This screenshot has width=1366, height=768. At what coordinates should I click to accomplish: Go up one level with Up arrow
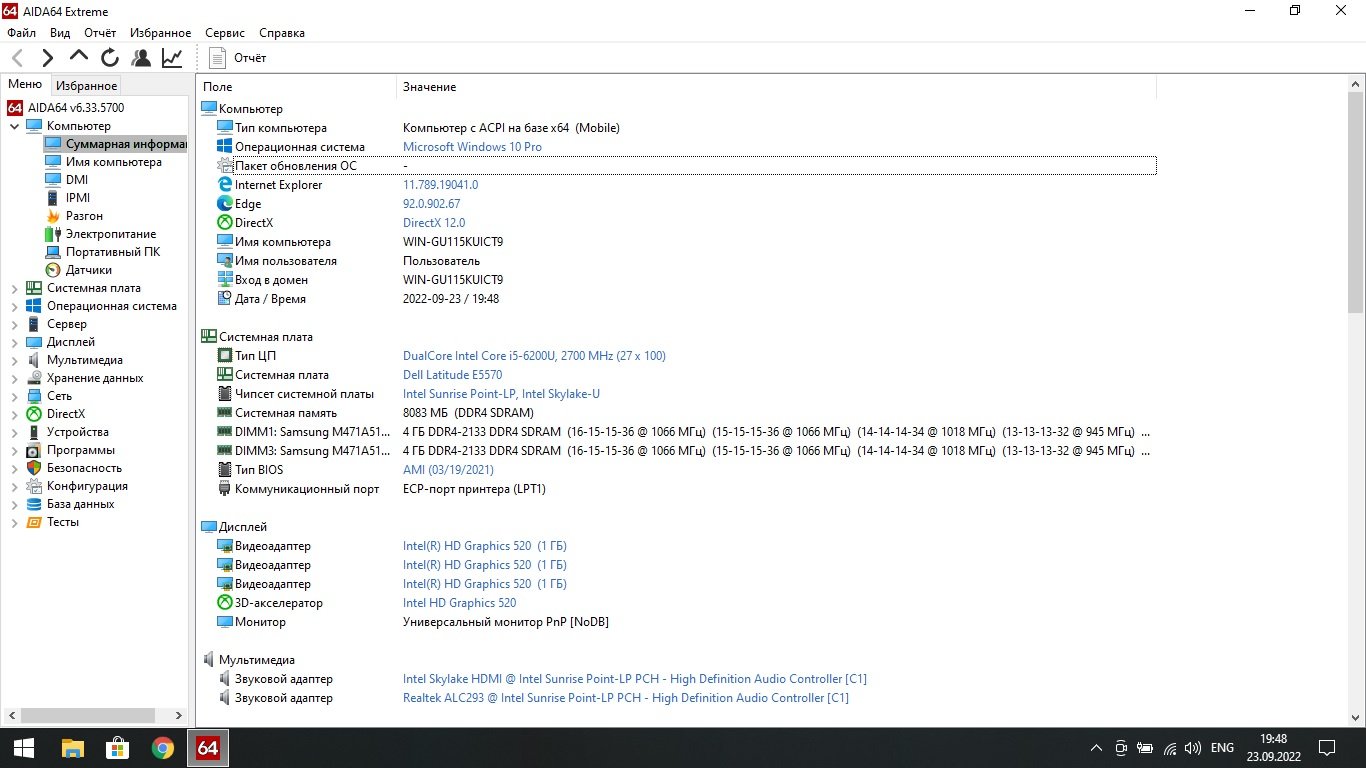coord(78,57)
